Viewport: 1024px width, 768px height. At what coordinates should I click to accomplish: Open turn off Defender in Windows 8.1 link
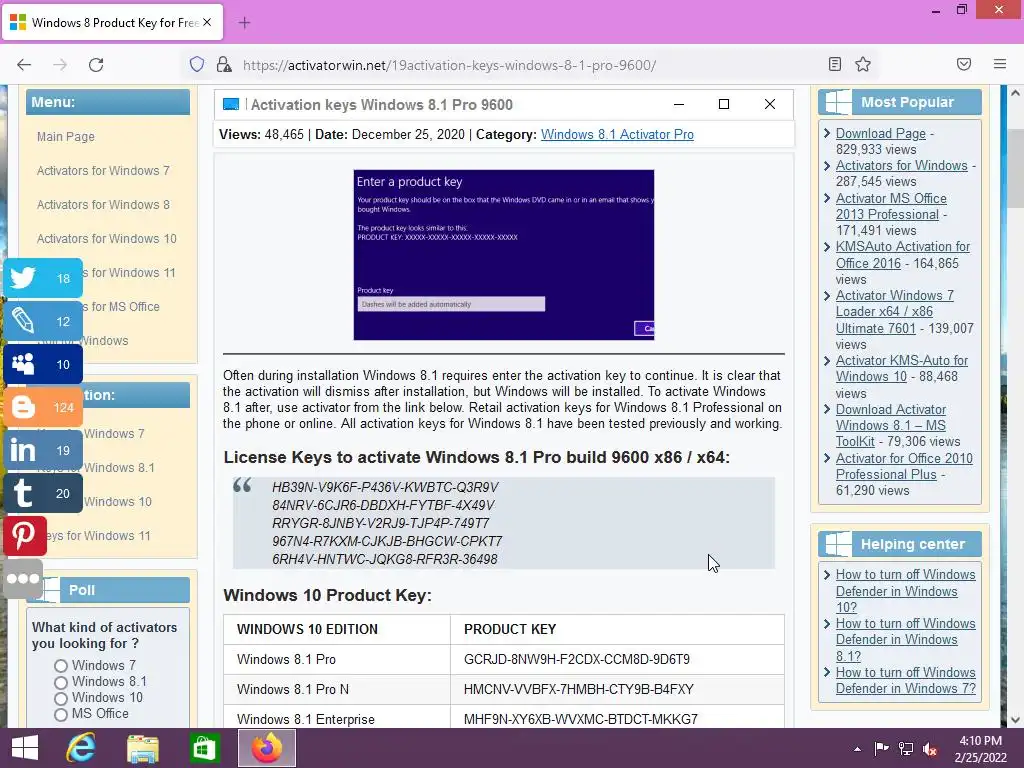pyautogui.click(x=905, y=640)
